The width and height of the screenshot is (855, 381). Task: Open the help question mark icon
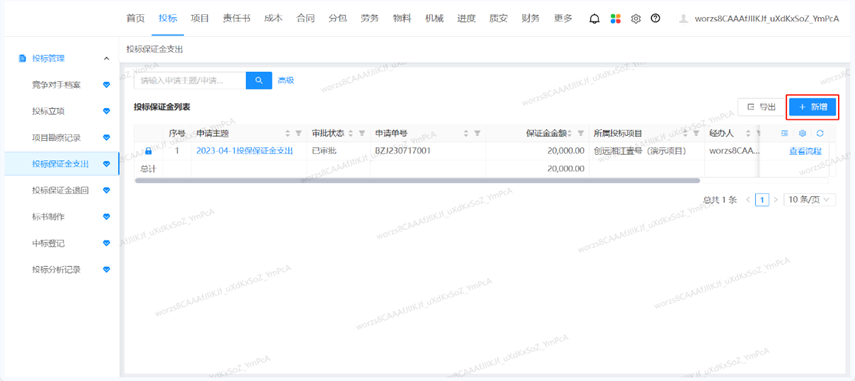pyautogui.click(x=655, y=18)
